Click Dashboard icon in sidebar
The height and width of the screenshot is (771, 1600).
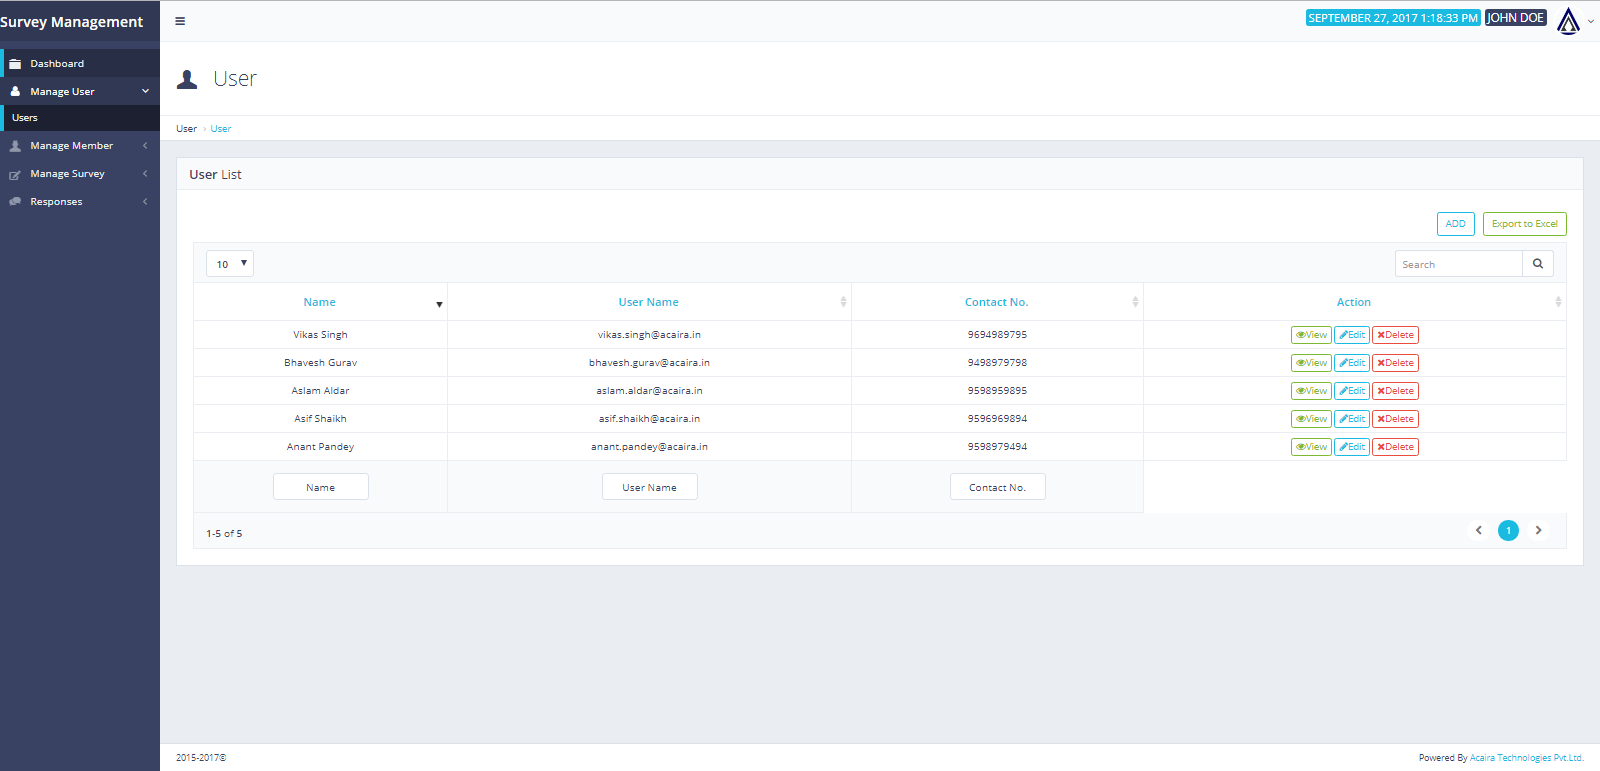pyautogui.click(x=15, y=64)
